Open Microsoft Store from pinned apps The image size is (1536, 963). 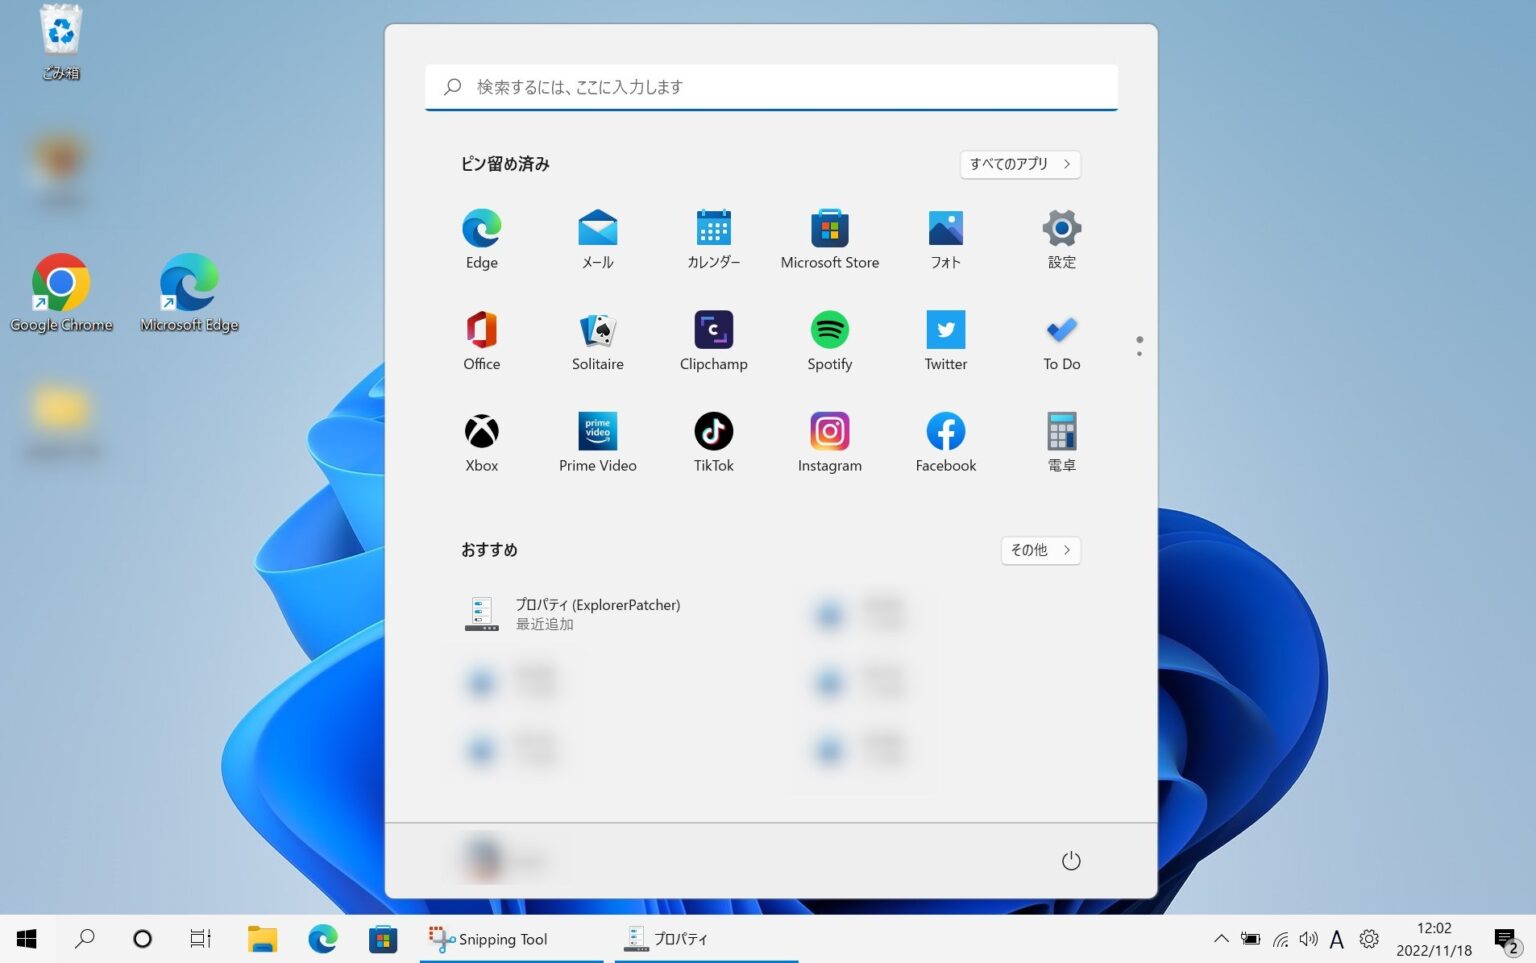(829, 238)
